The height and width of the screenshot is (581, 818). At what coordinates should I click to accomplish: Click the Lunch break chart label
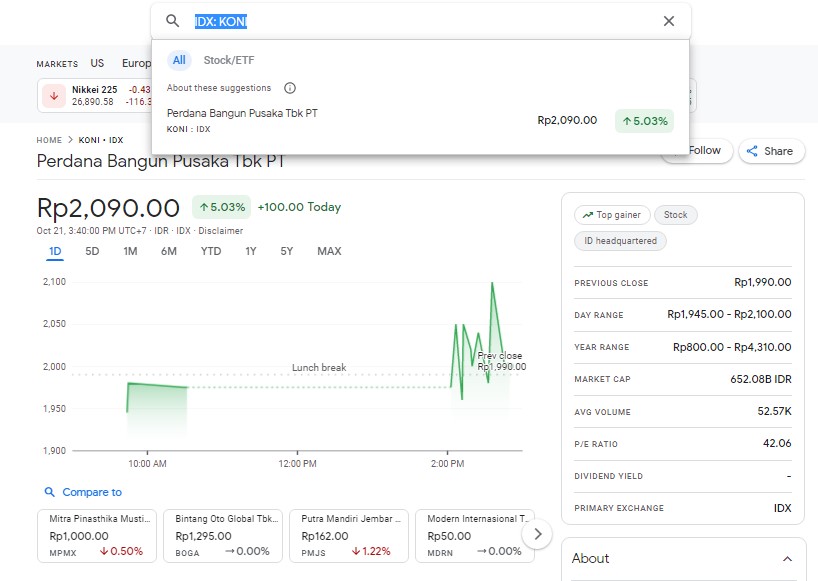(x=319, y=368)
